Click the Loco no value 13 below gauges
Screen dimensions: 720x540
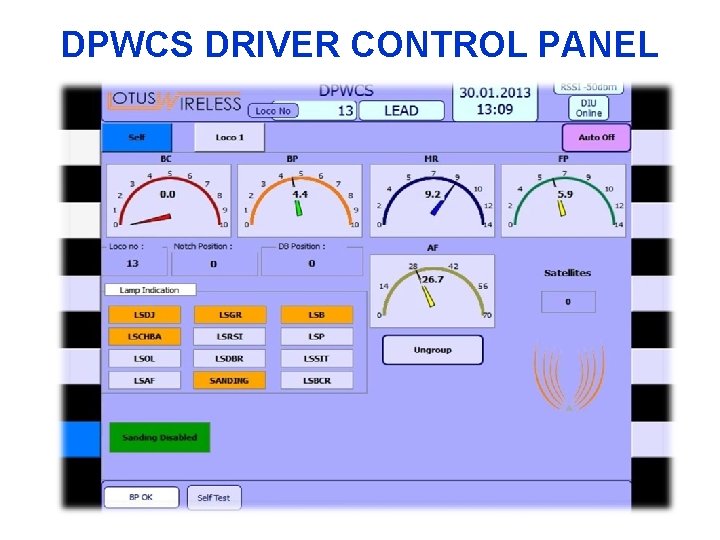coord(133,264)
